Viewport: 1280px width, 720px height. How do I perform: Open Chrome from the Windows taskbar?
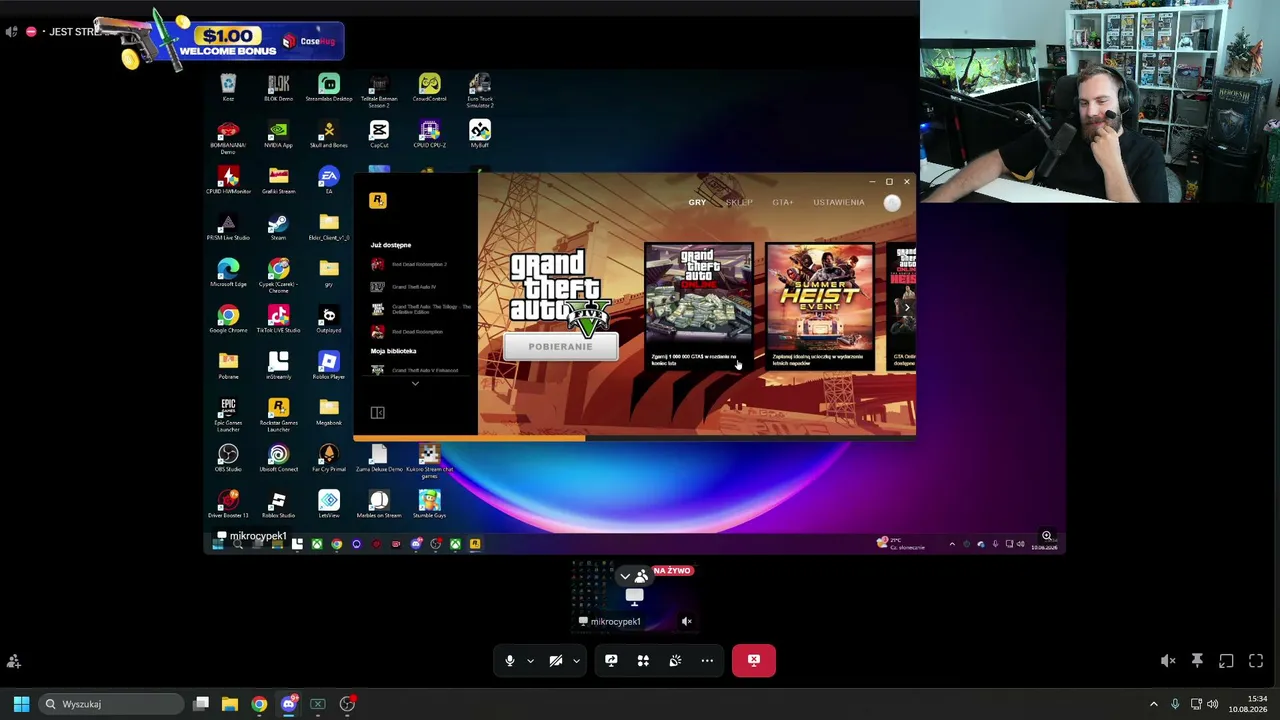tap(259, 704)
